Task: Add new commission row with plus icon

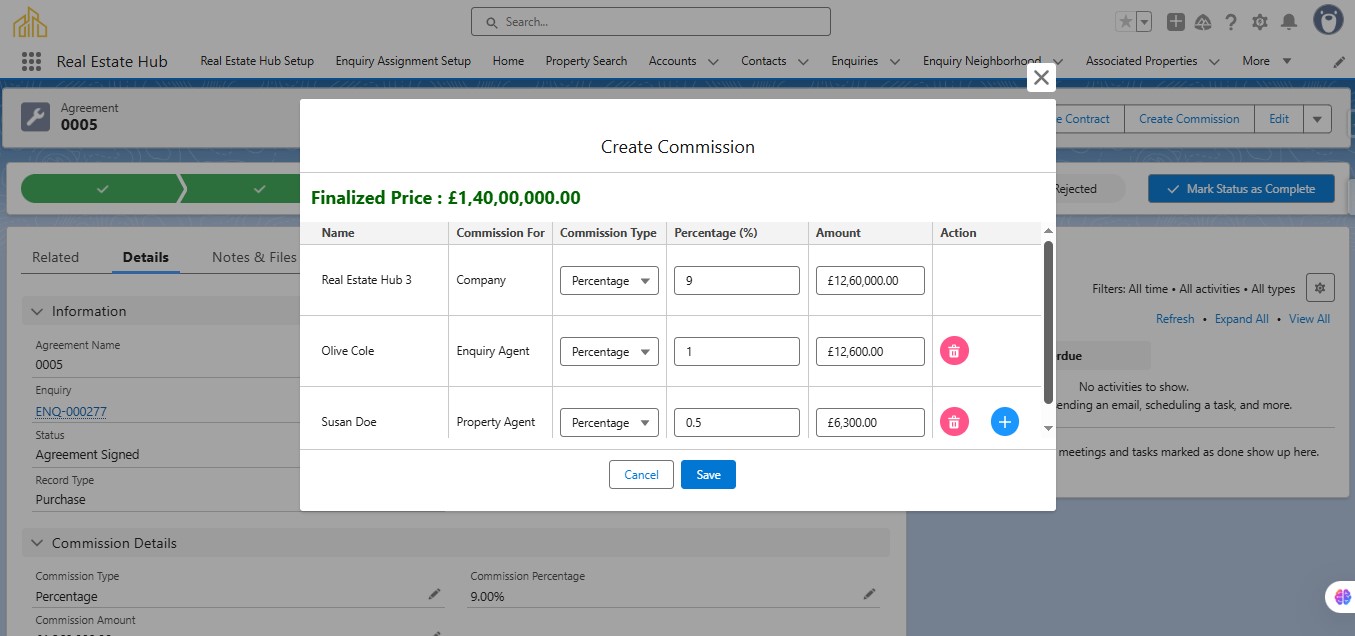Action: [1005, 422]
